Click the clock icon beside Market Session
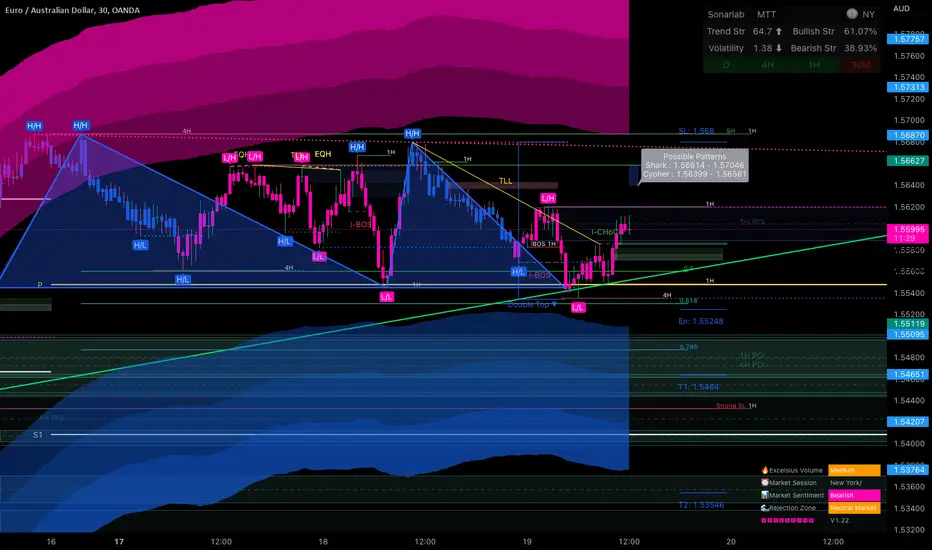Viewport: 932px width, 550px height. coord(765,482)
